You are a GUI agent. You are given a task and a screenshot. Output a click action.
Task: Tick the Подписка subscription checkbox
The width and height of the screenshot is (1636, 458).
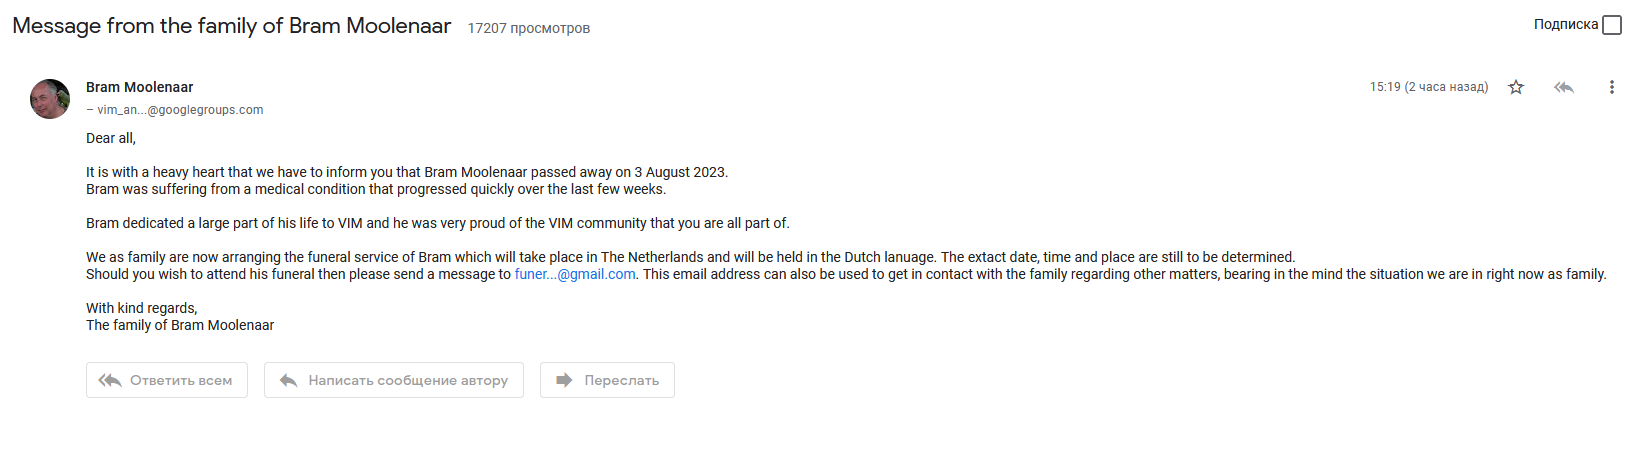click(1611, 25)
